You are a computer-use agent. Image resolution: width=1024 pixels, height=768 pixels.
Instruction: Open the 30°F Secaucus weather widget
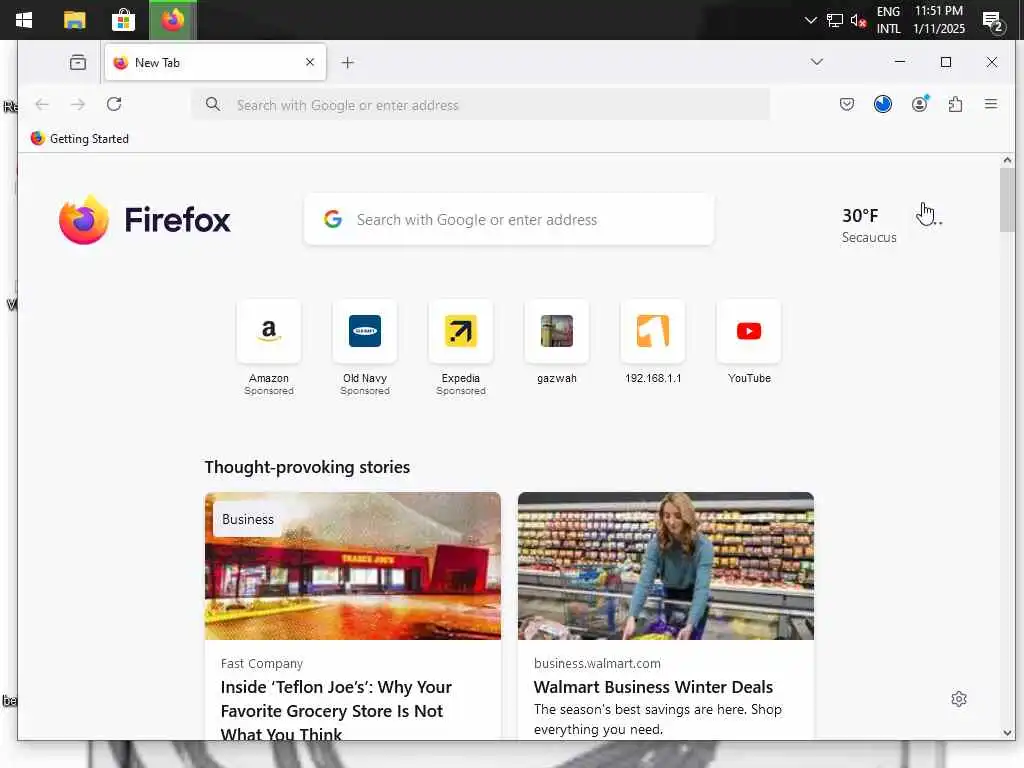point(869,225)
